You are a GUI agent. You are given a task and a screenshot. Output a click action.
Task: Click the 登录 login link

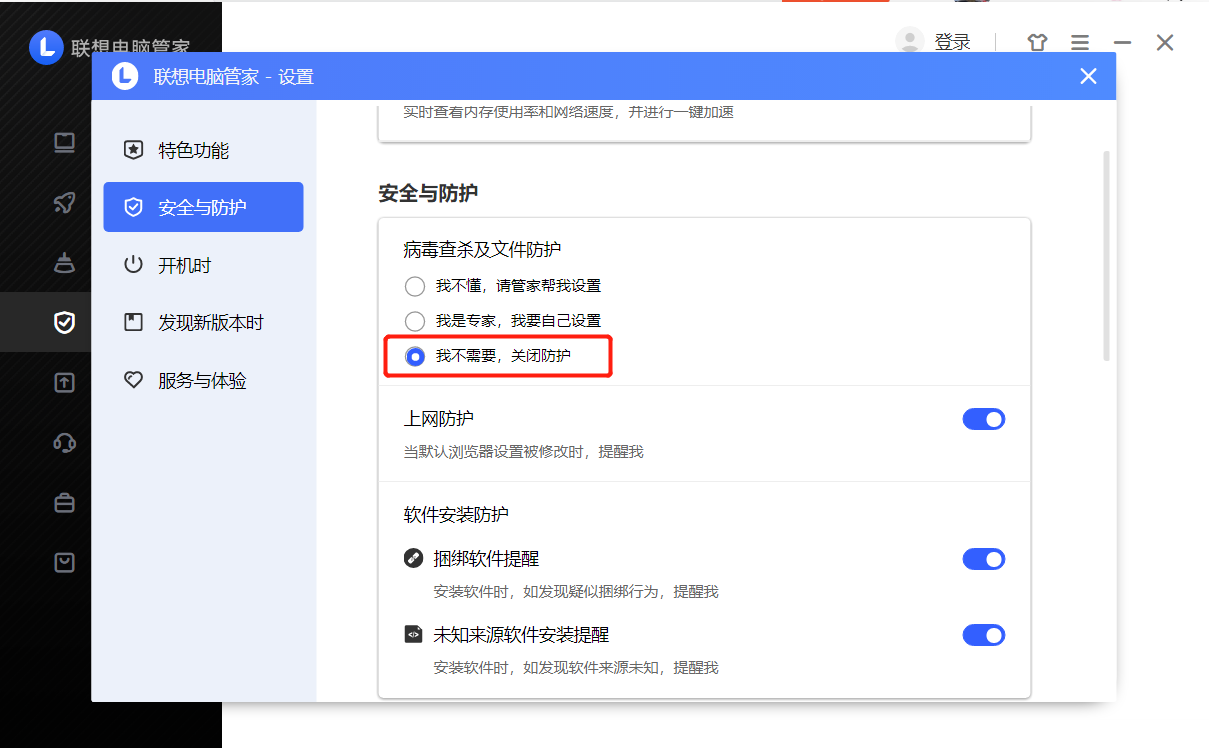click(952, 42)
